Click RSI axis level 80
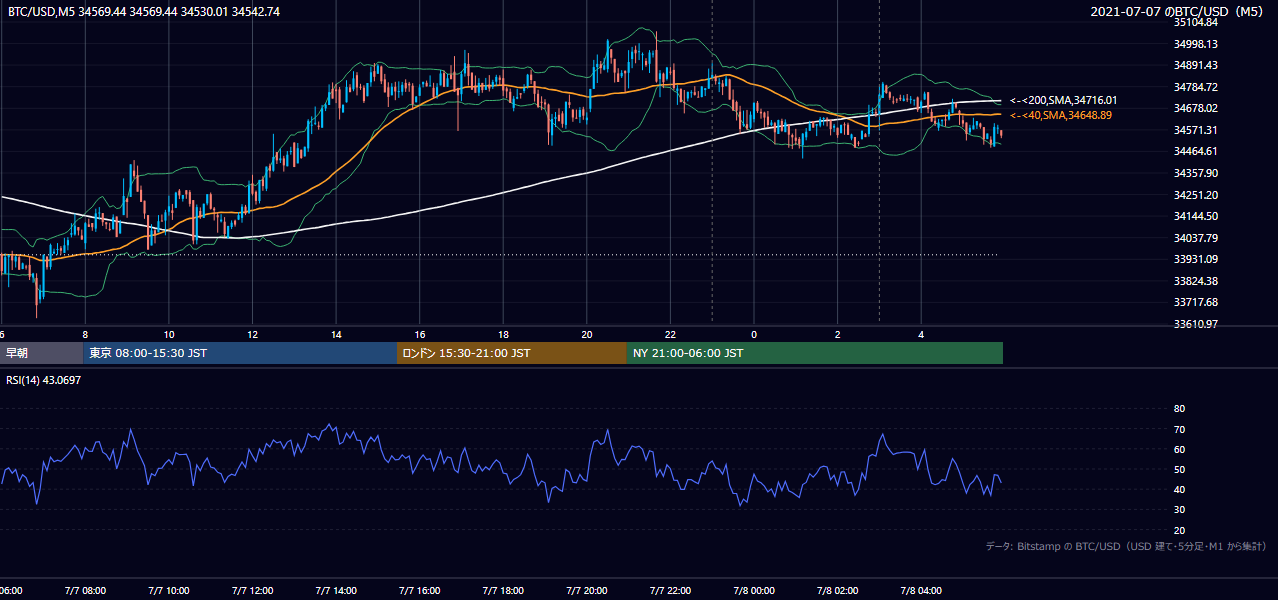The height and width of the screenshot is (600, 1278). (x=1179, y=409)
